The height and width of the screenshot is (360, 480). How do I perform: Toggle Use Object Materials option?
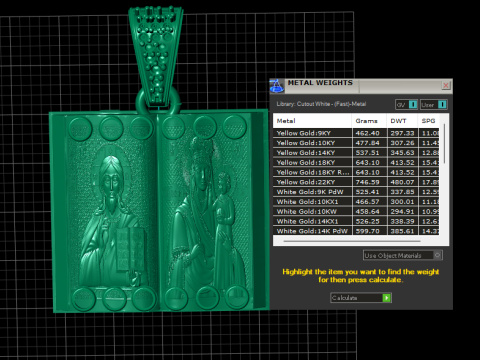pyautogui.click(x=402, y=255)
